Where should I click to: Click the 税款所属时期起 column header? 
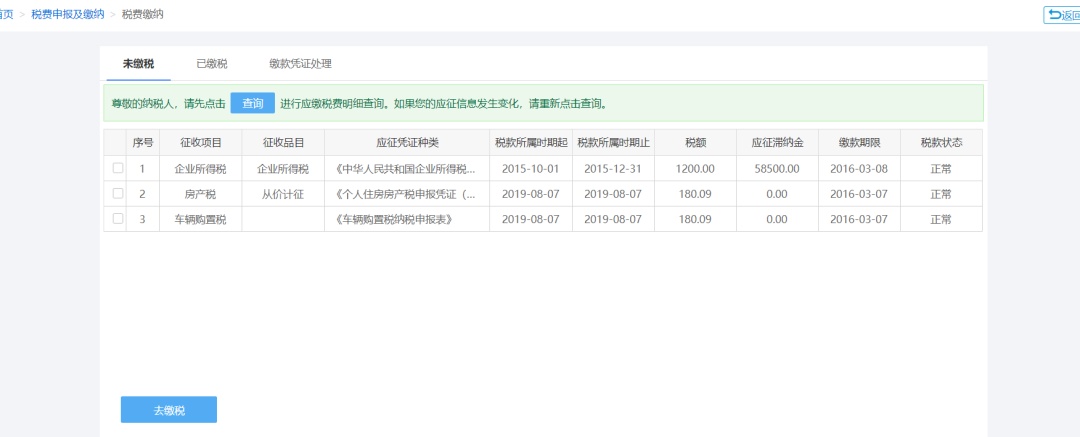[530, 142]
